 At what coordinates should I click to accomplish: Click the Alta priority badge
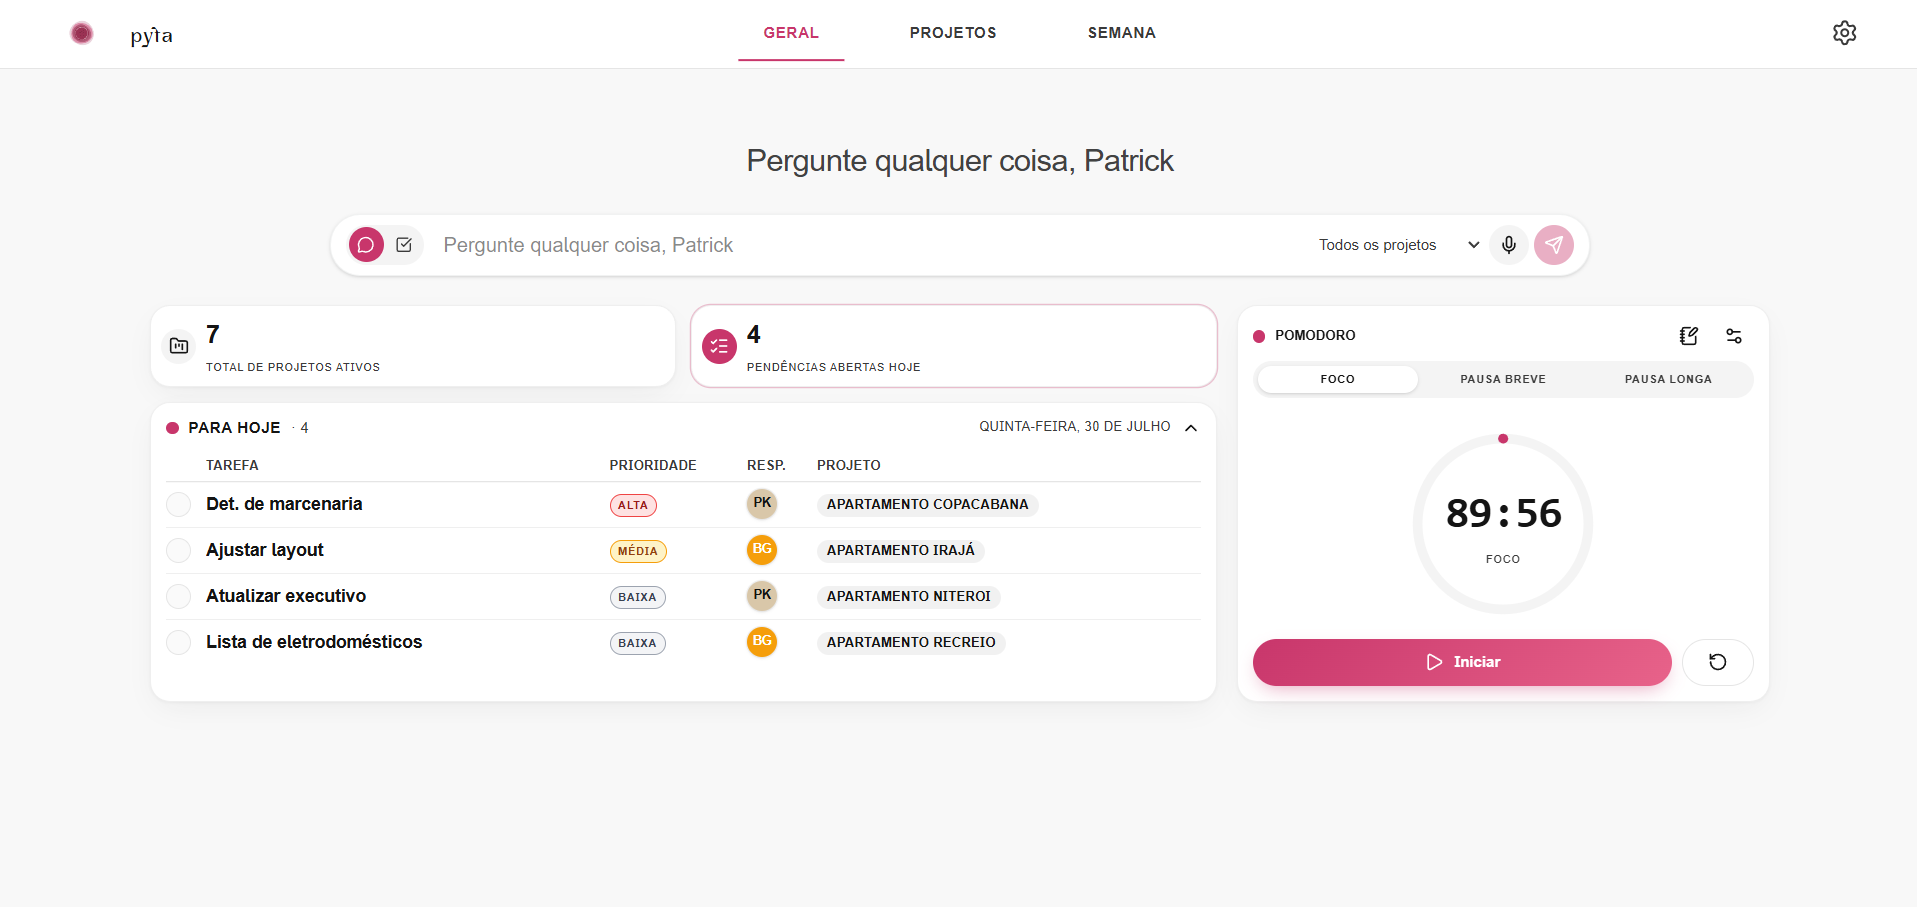[x=633, y=505]
